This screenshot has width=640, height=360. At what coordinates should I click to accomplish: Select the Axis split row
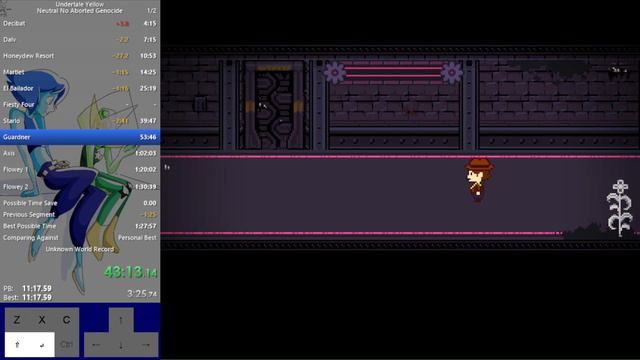[80, 153]
